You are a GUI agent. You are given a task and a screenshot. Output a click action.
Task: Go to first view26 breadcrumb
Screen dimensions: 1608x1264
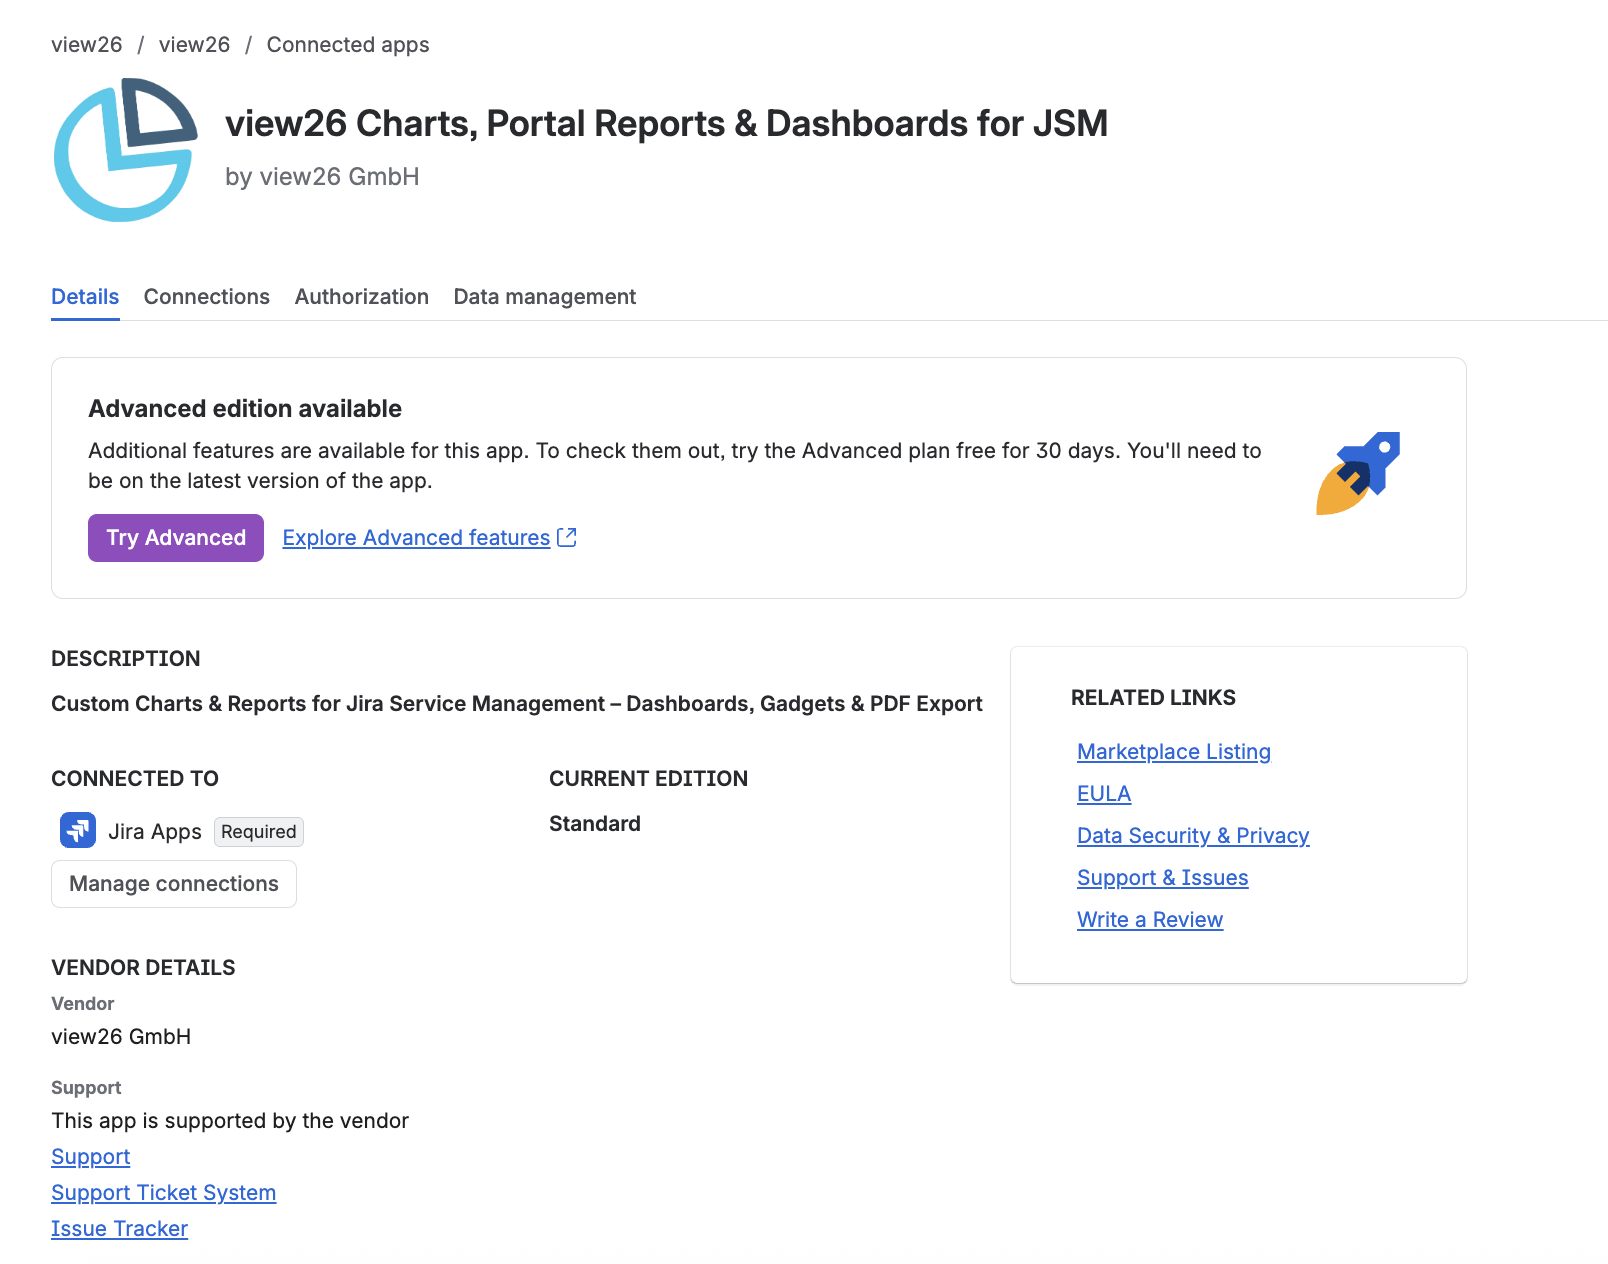[x=87, y=45]
